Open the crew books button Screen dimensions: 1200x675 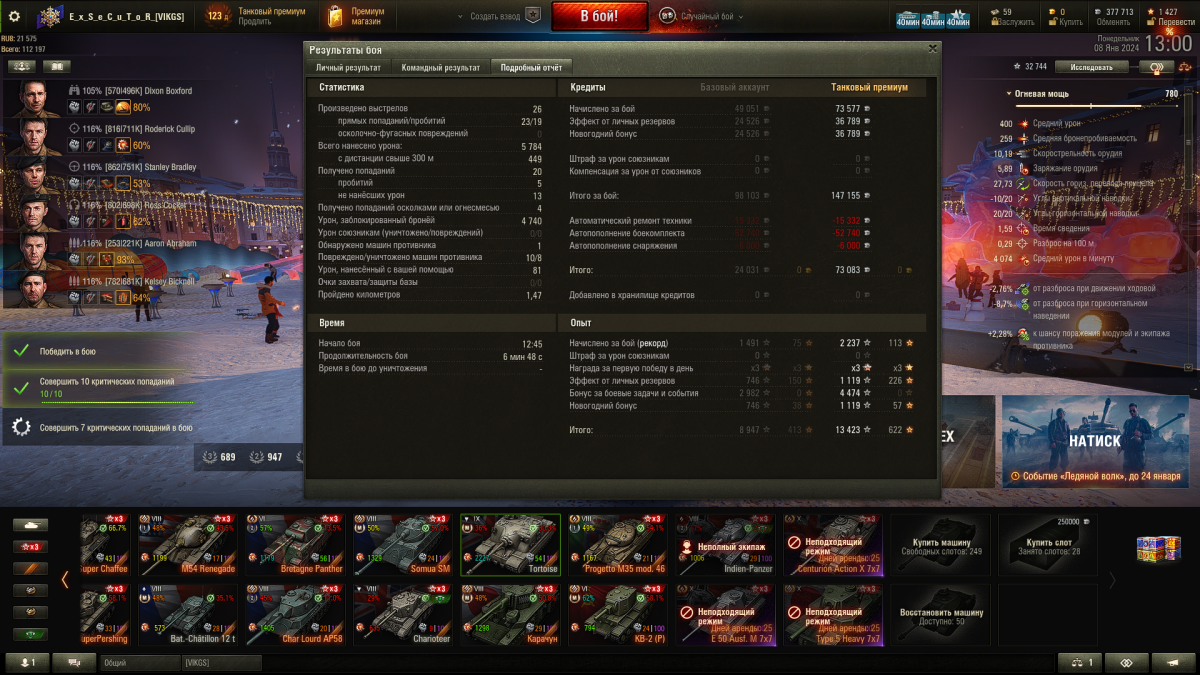click(x=57, y=66)
